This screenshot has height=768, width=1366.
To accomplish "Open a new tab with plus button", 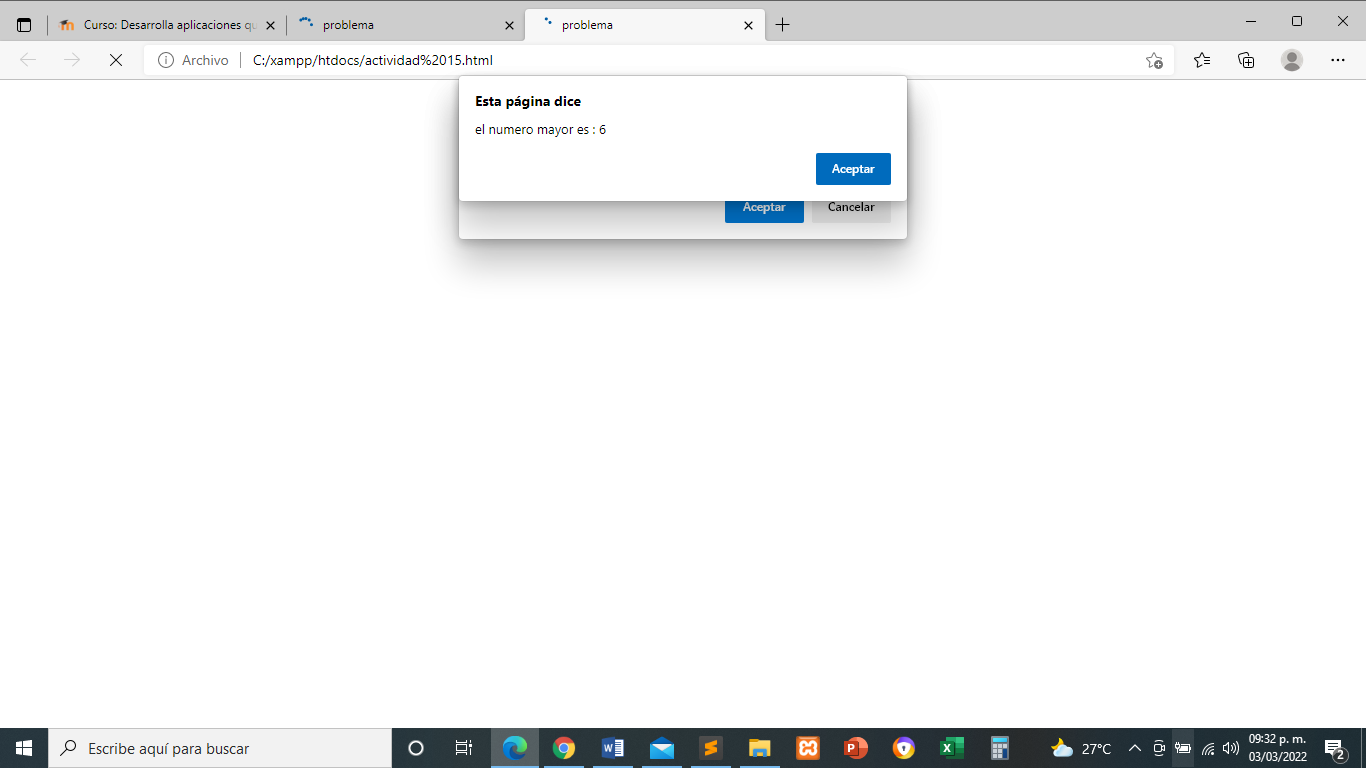I will click(782, 25).
